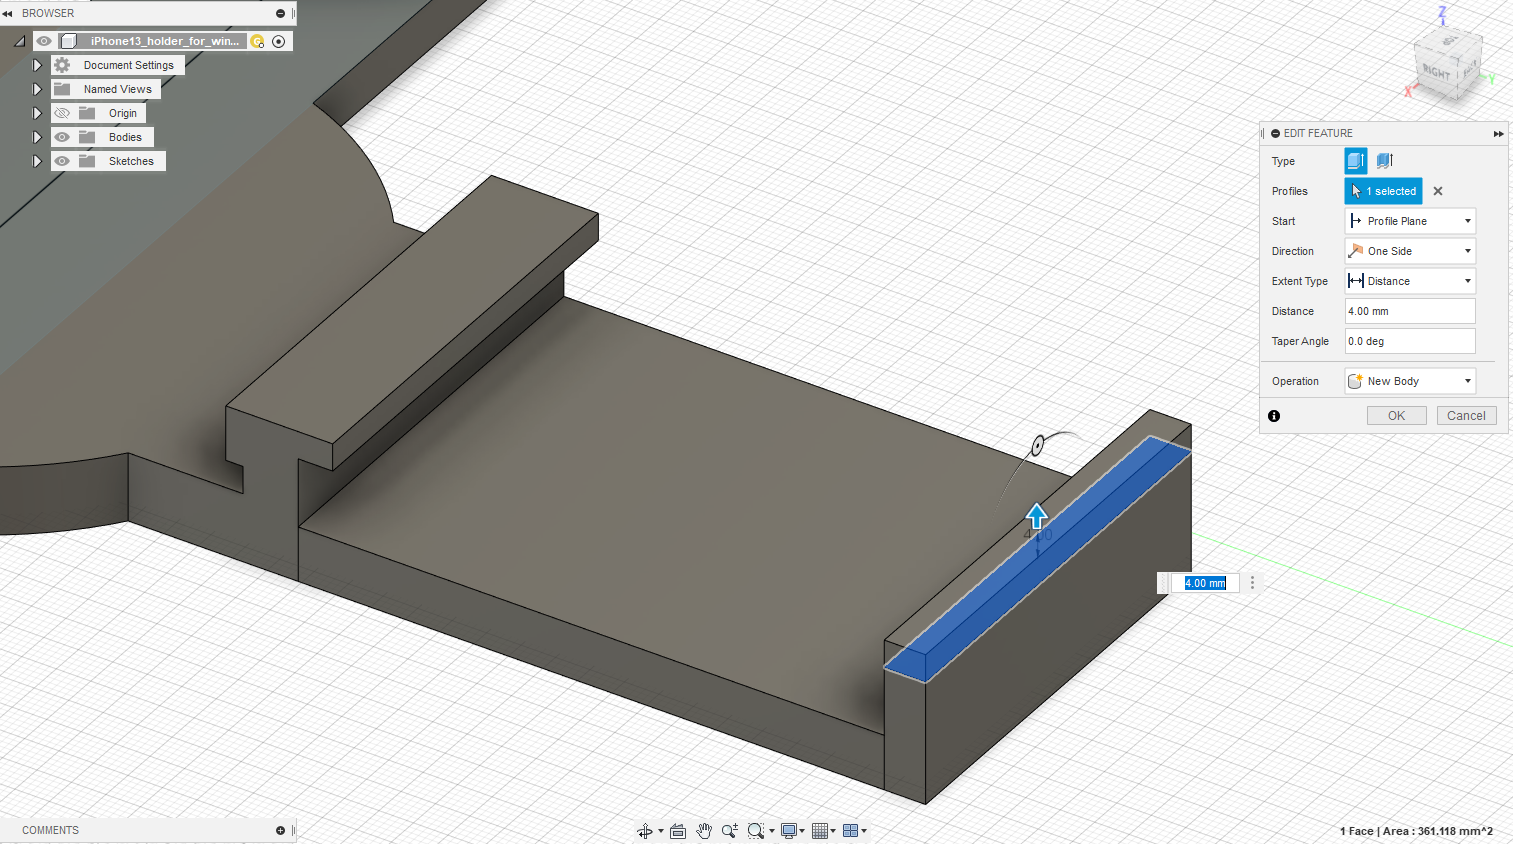This screenshot has width=1513, height=844.
Task: Select the iPhone13_holder_for_win root component name
Action: click(x=165, y=41)
